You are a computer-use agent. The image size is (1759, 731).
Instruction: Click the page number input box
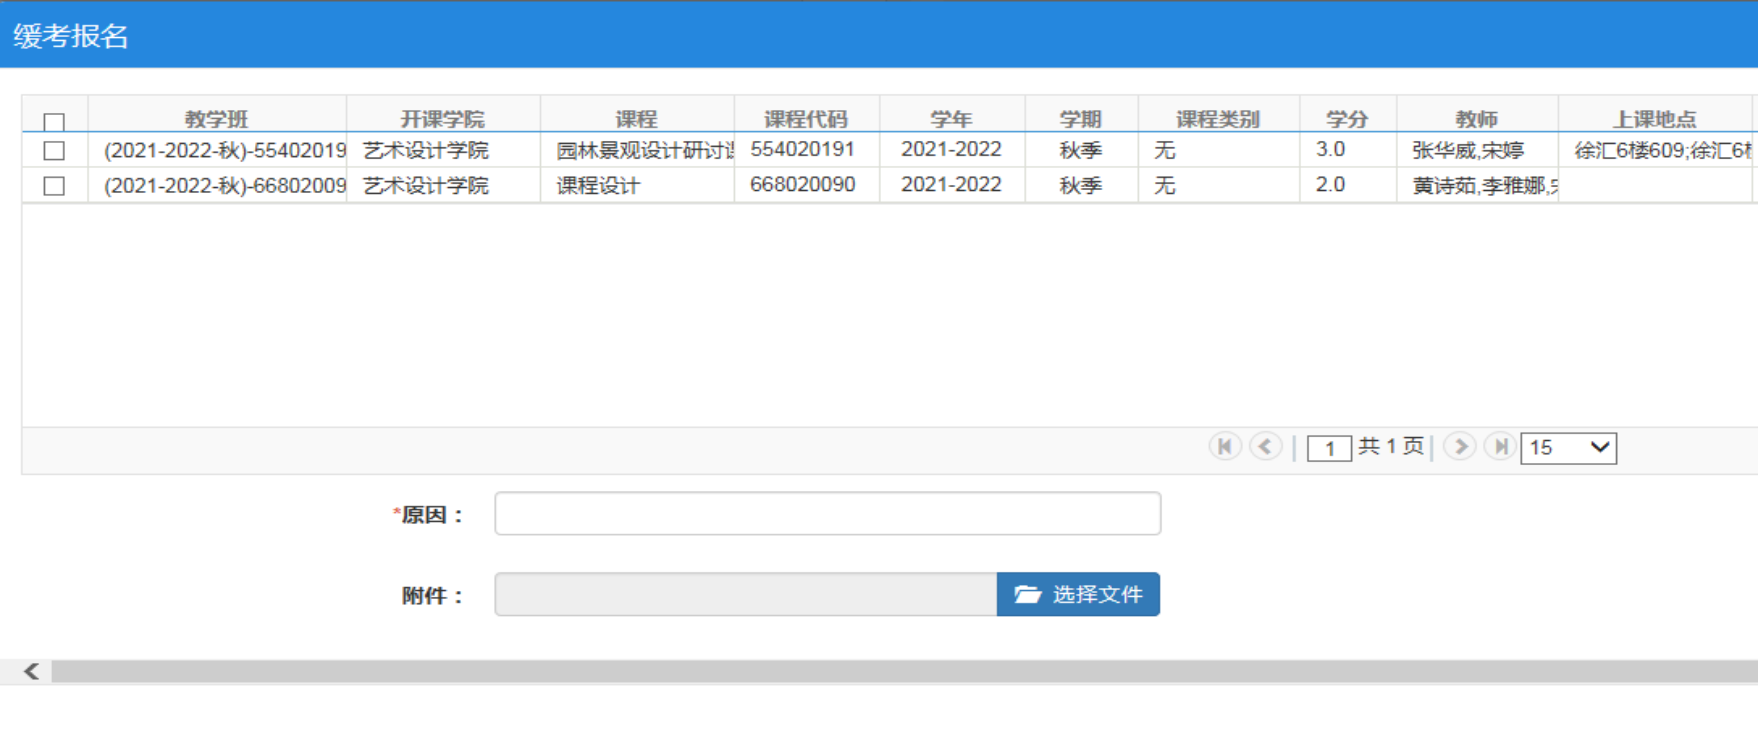tap(1329, 448)
